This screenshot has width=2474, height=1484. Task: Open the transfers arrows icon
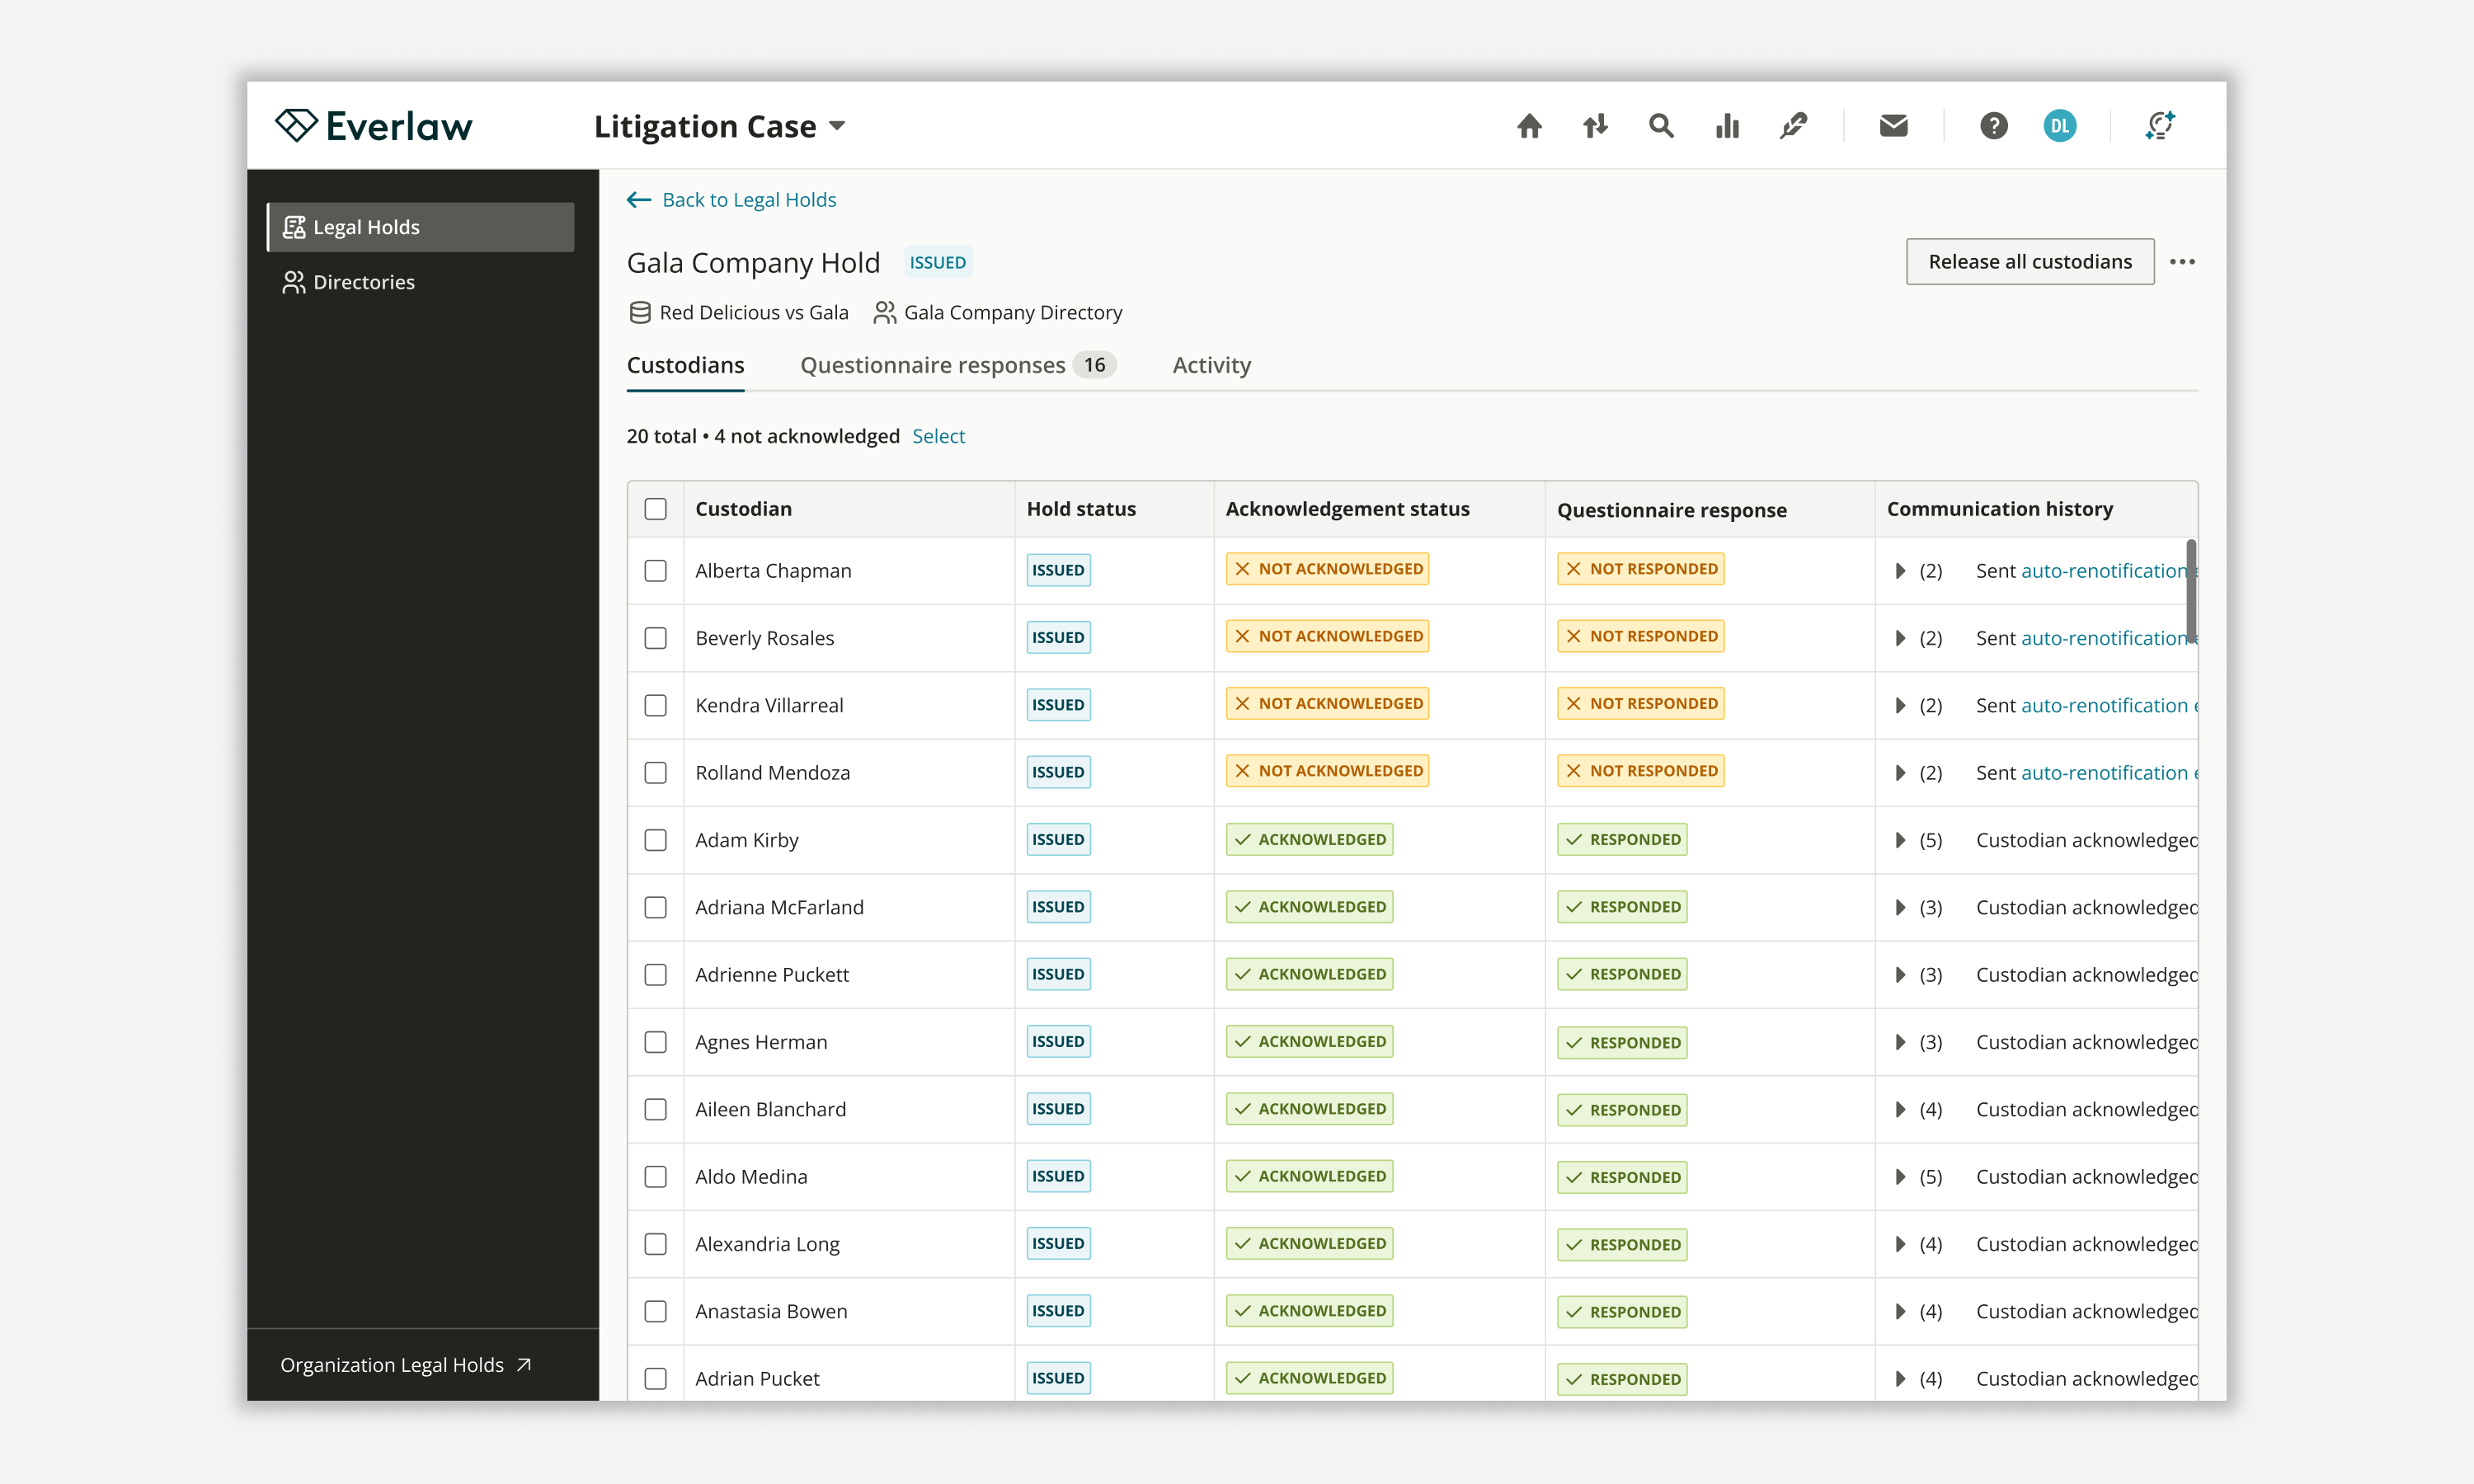pyautogui.click(x=1595, y=126)
